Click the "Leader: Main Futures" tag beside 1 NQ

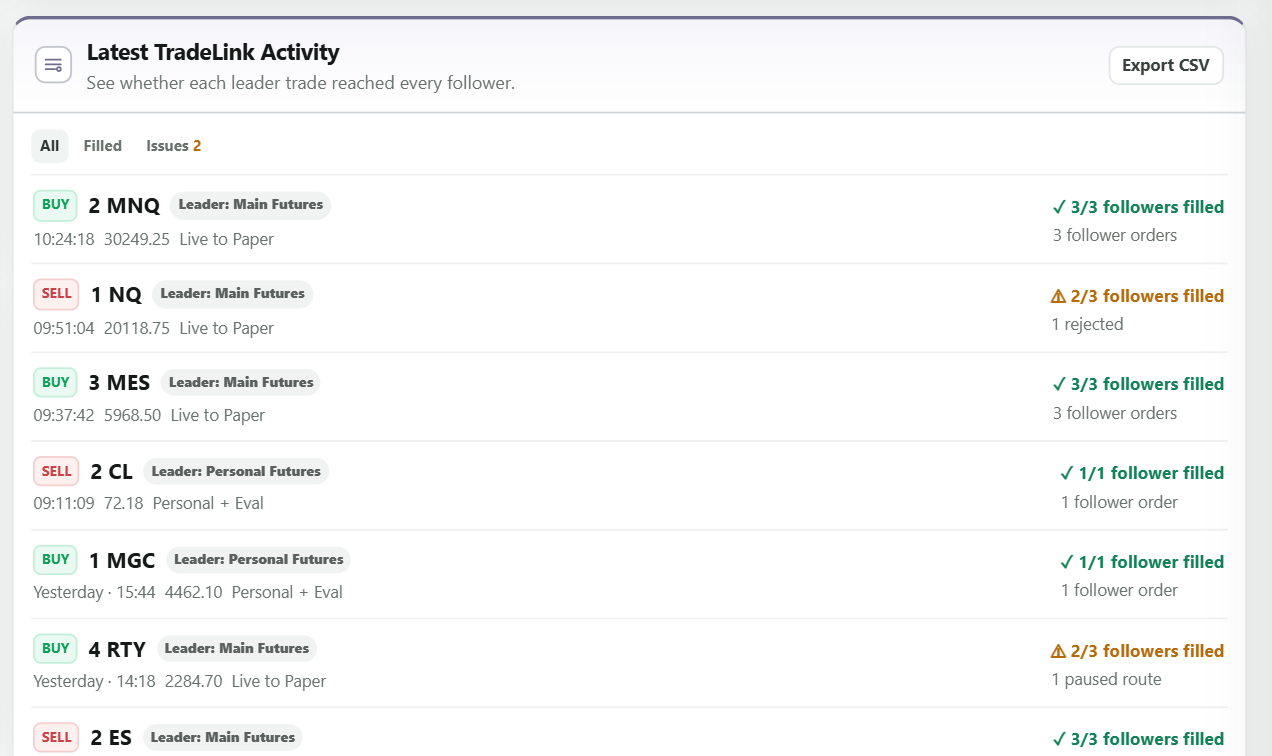(x=232, y=294)
